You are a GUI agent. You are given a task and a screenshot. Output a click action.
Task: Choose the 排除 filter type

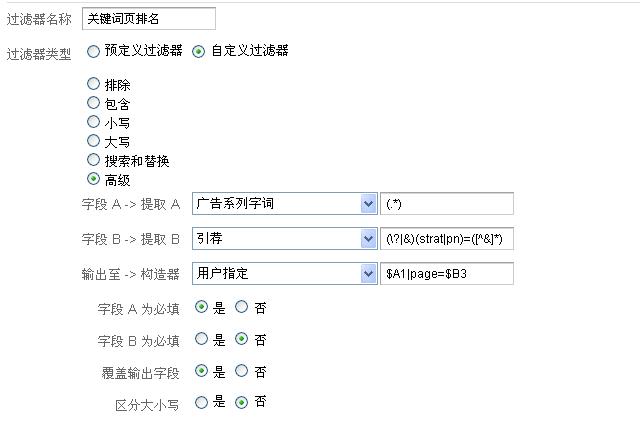94,84
